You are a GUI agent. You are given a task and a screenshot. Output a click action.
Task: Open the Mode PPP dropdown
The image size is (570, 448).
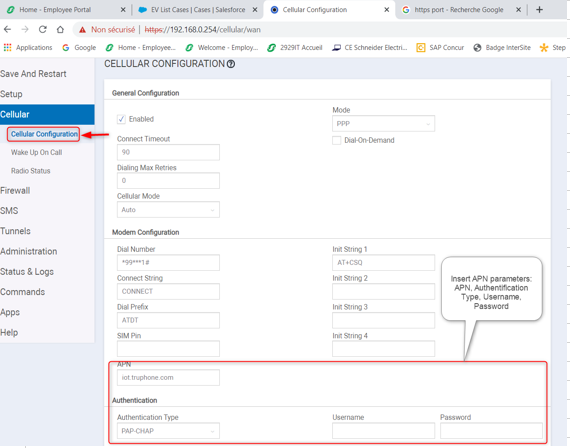pos(383,124)
